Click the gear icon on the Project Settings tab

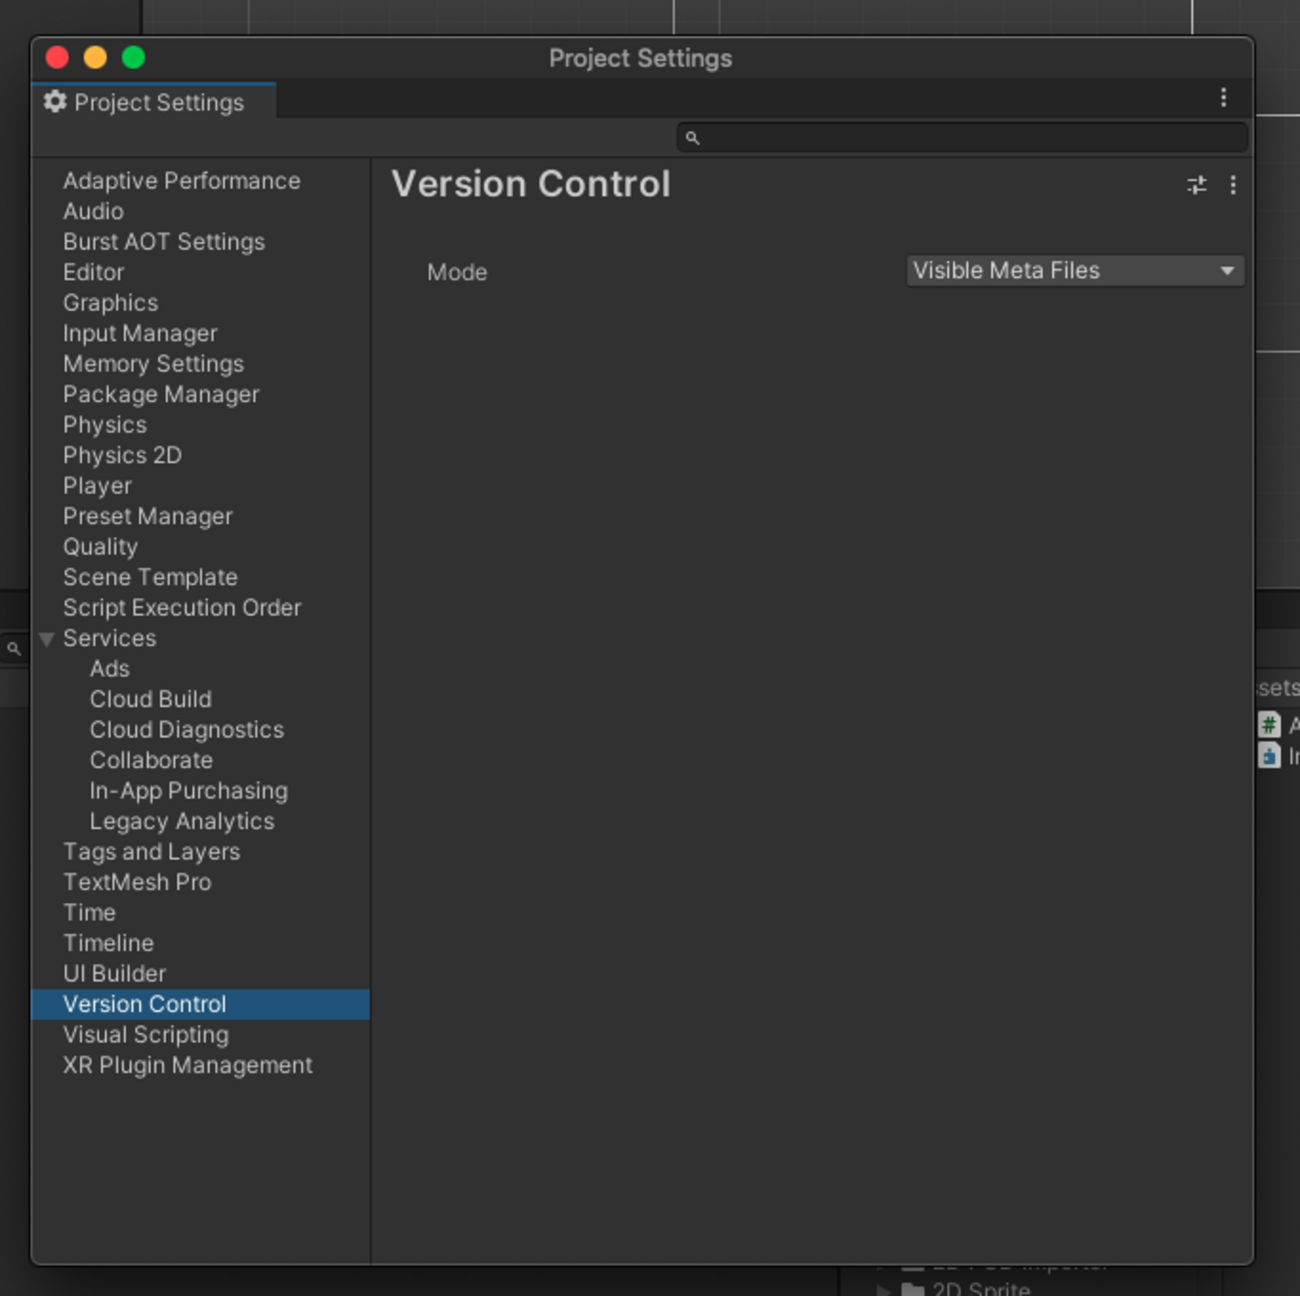(x=55, y=102)
